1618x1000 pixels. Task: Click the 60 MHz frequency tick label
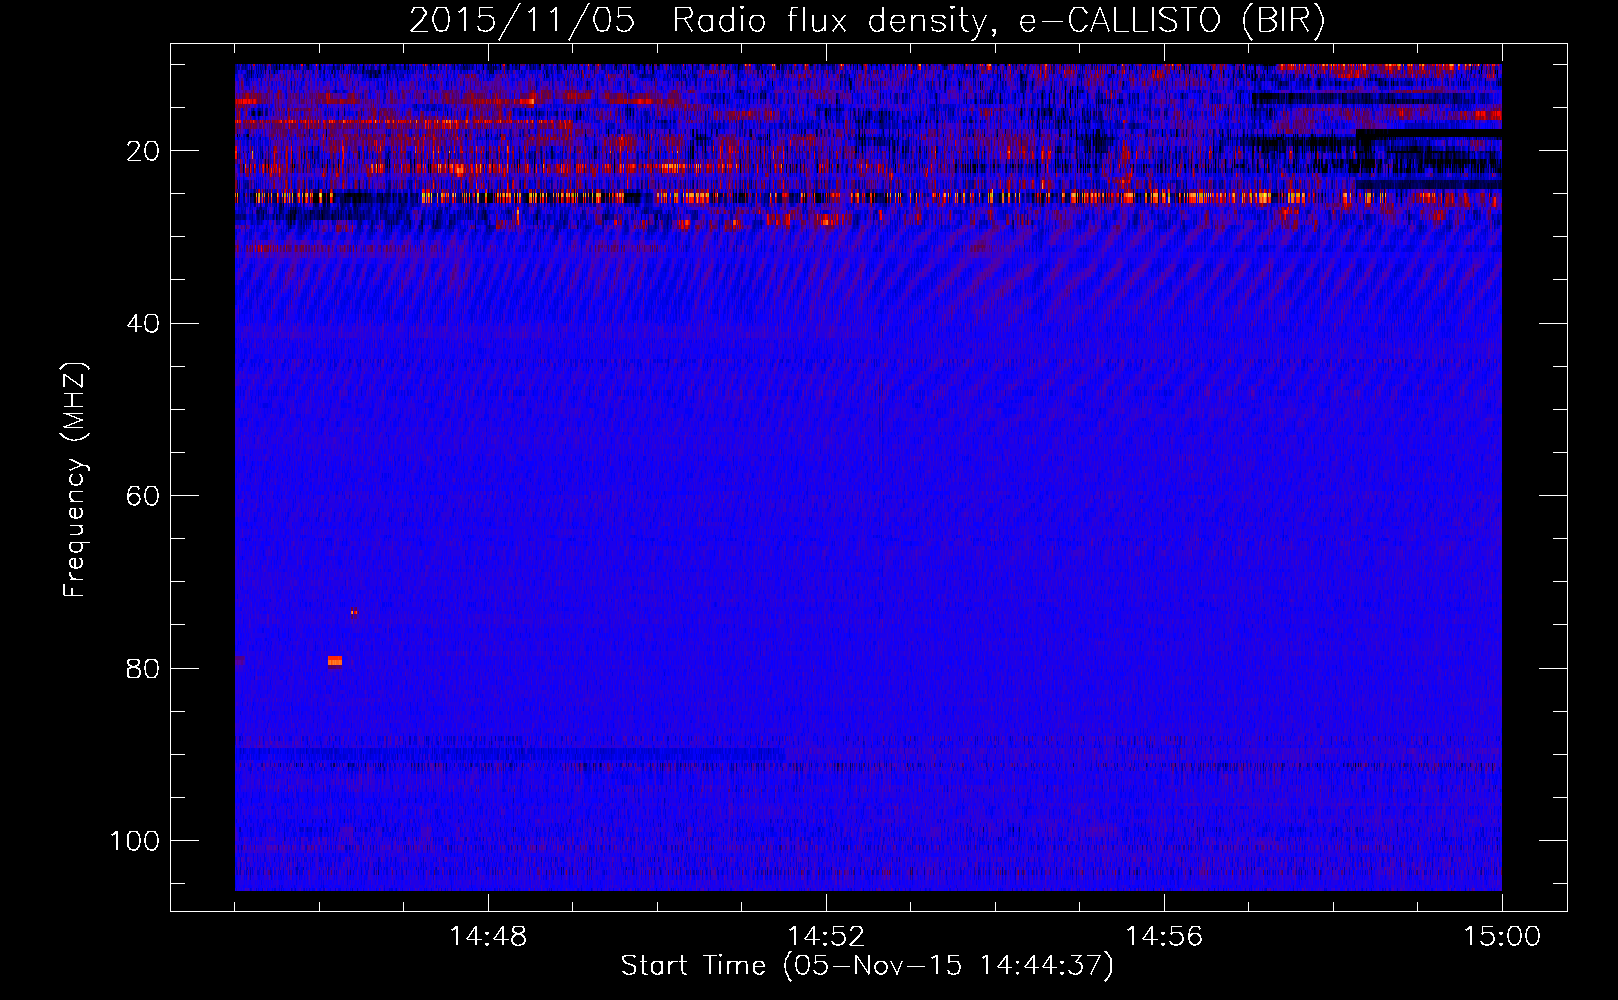click(144, 496)
